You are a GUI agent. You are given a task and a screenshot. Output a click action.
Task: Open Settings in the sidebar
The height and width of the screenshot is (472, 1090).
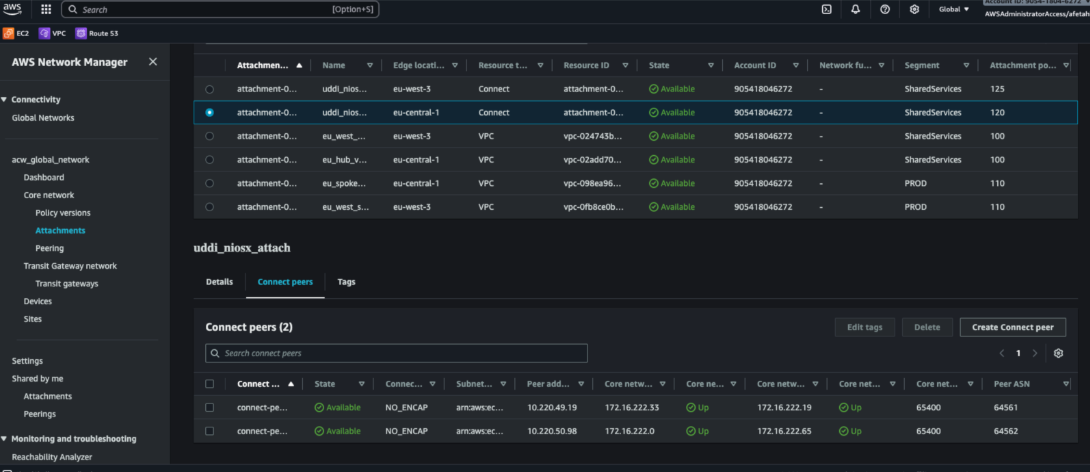pyautogui.click(x=27, y=361)
